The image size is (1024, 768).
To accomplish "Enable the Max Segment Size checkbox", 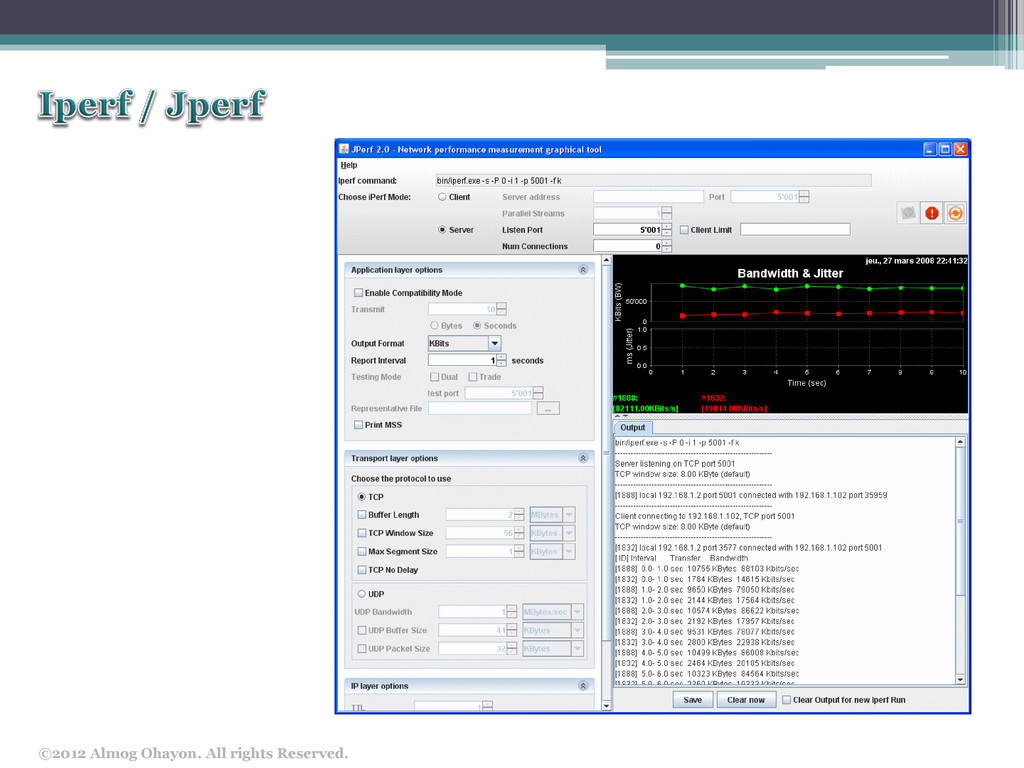I will coord(362,551).
